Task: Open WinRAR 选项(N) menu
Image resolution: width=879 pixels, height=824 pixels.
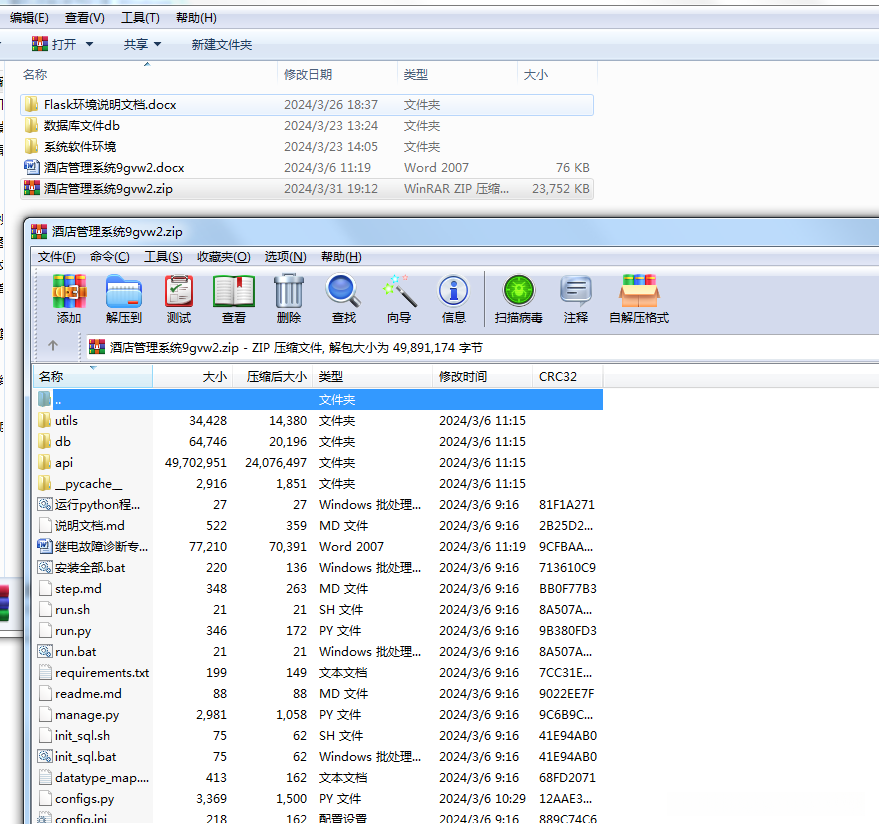Action: point(285,257)
